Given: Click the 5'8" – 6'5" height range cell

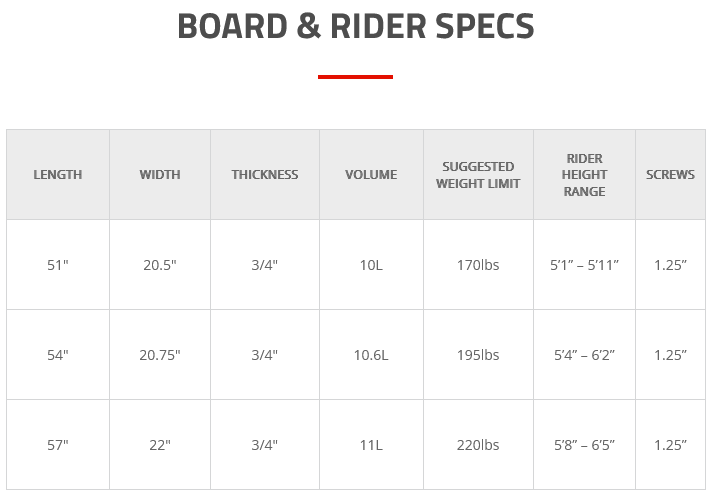Looking at the screenshot, I should tap(584, 445).
